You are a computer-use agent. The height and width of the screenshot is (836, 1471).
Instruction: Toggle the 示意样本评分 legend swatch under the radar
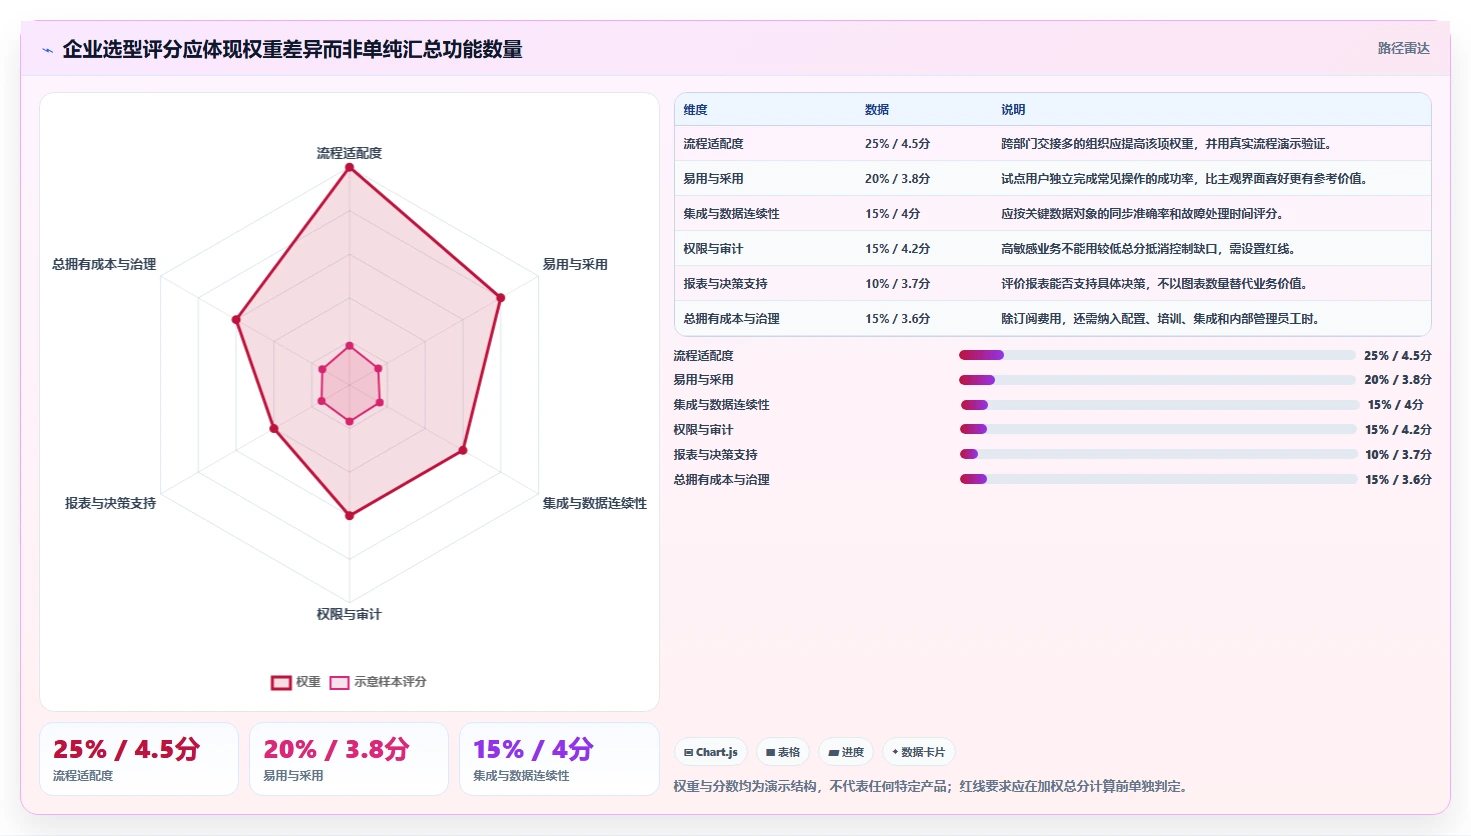(x=340, y=682)
